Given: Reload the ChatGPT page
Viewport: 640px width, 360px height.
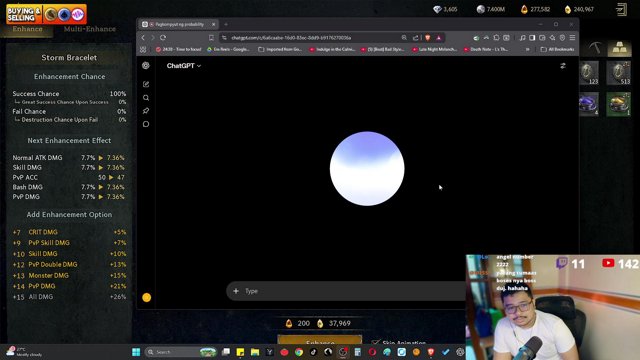Looking at the screenshot, I should click(163, 38).
